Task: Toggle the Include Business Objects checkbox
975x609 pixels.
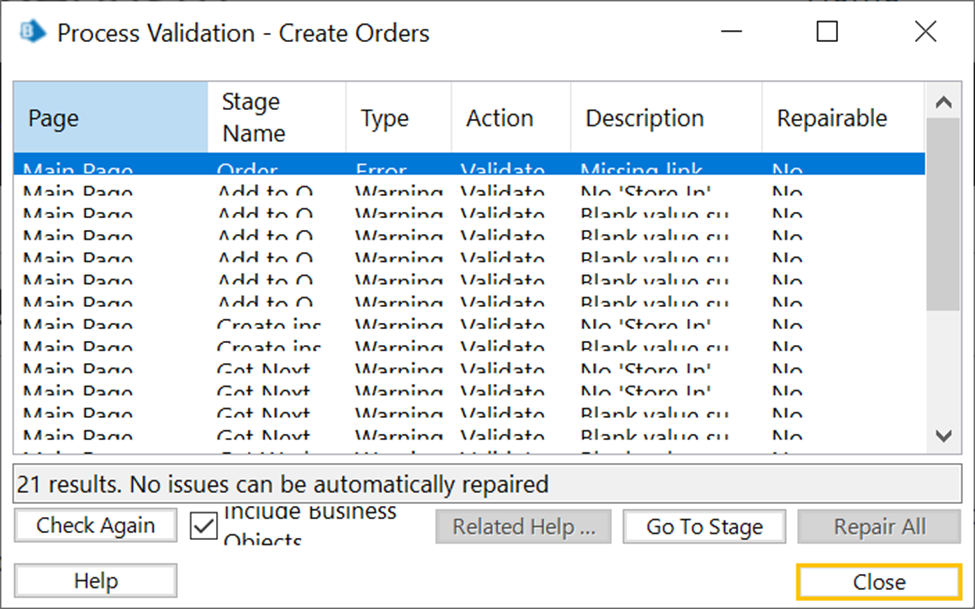Action: pos(203,526)
